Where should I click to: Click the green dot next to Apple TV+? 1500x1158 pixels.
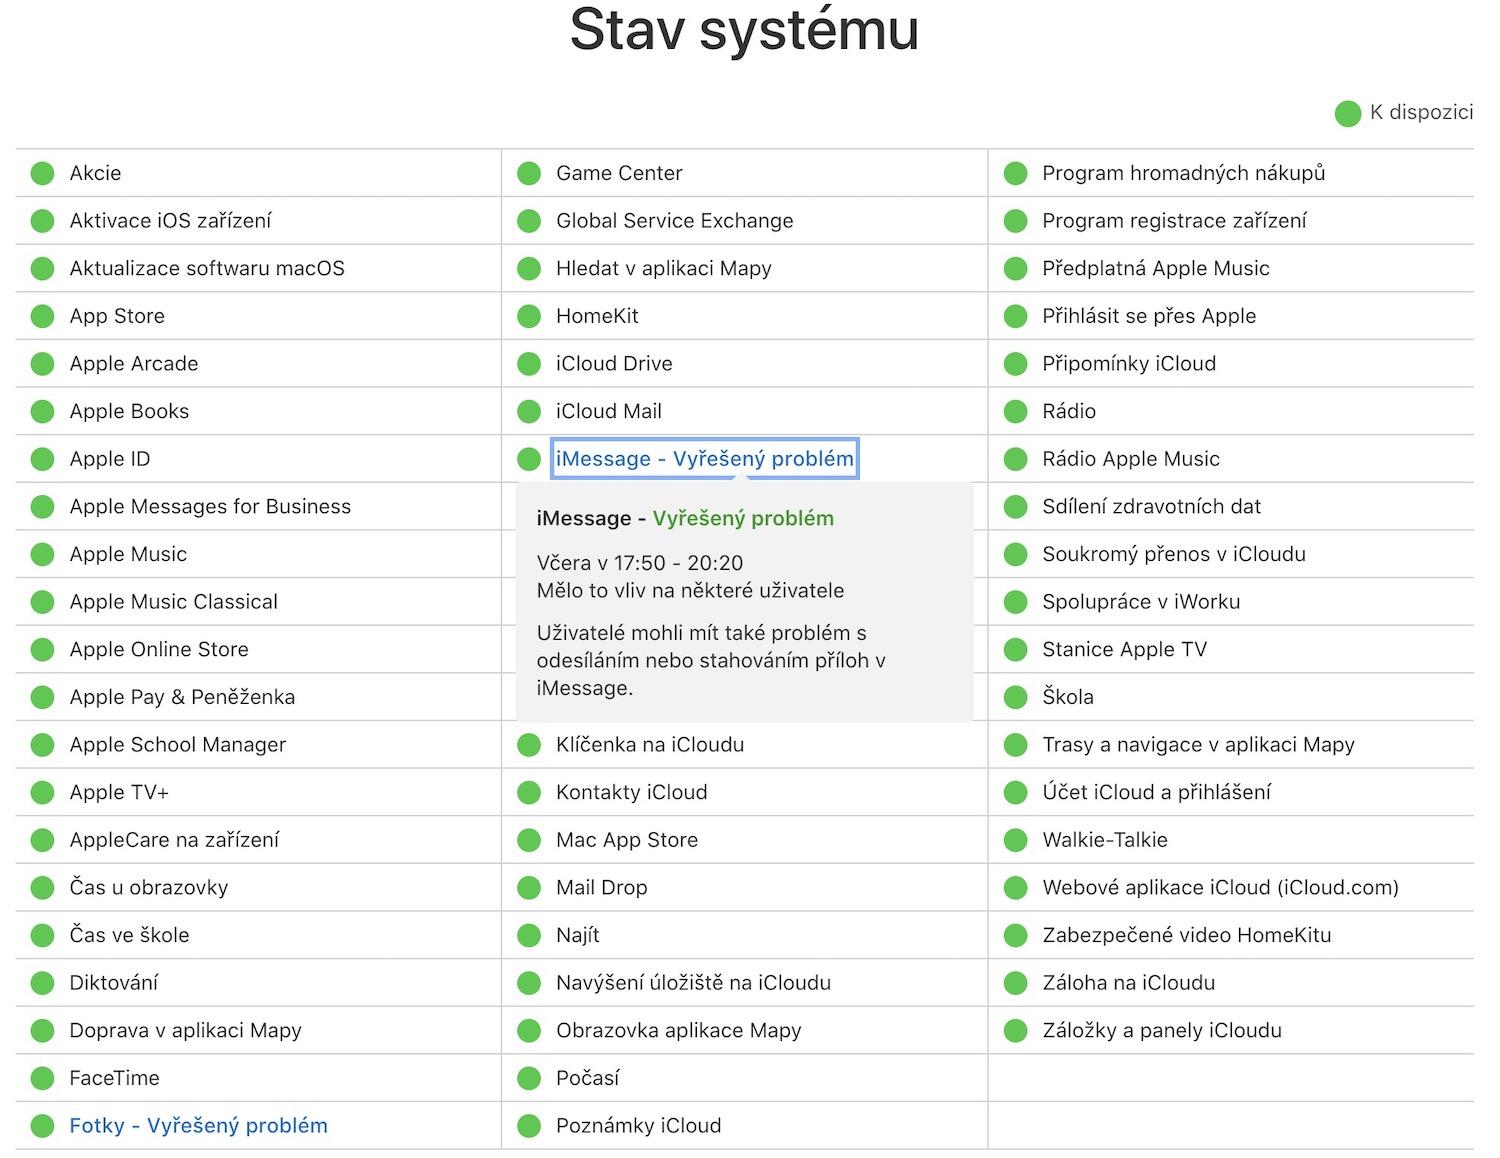tap(42, 793)
